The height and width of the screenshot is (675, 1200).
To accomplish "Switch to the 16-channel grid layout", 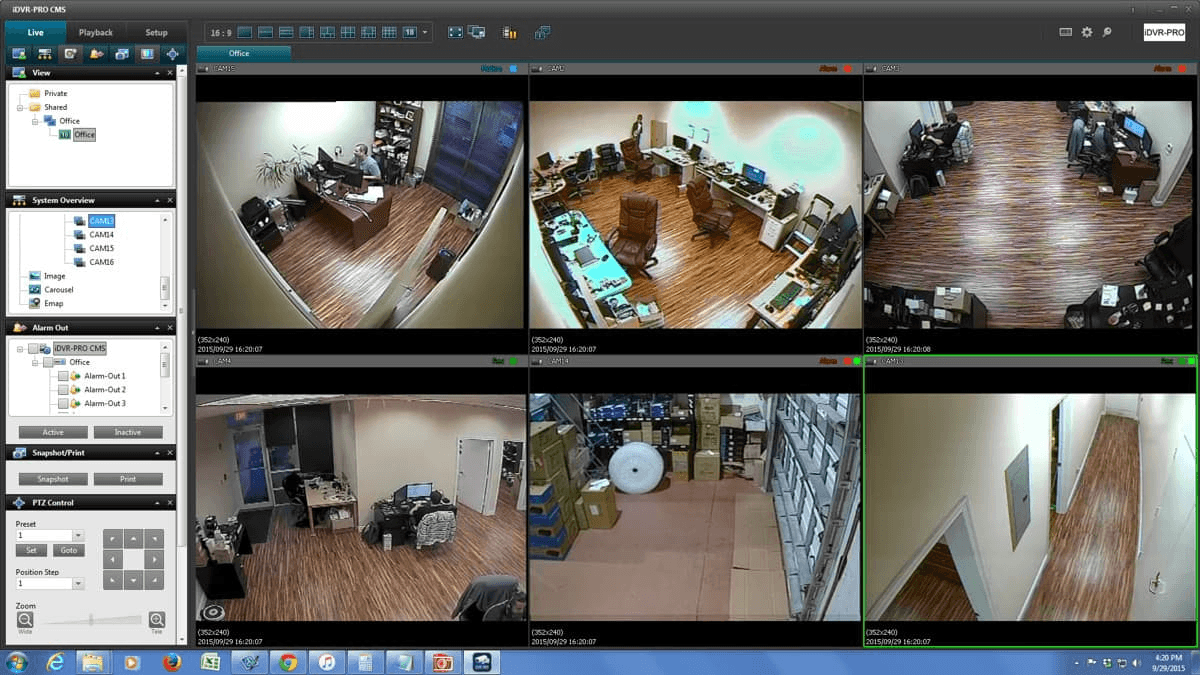I will pos(389,32).
